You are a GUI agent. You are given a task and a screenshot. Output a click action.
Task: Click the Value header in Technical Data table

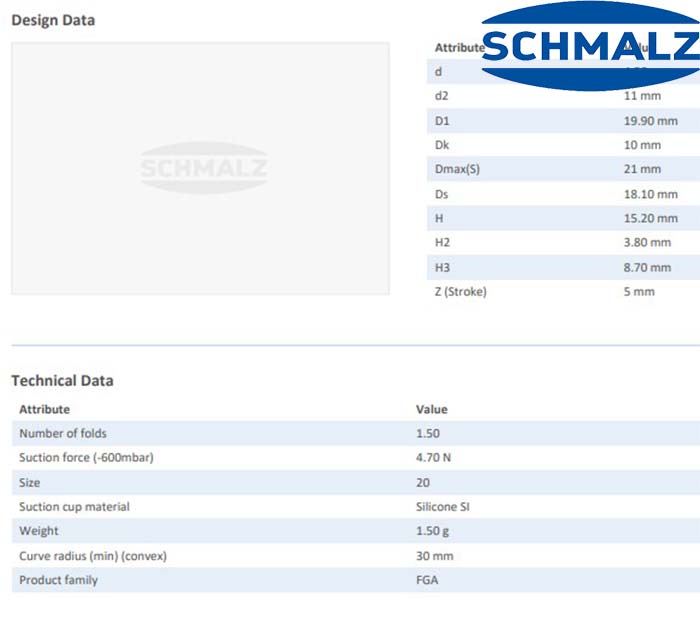[432, 409]
